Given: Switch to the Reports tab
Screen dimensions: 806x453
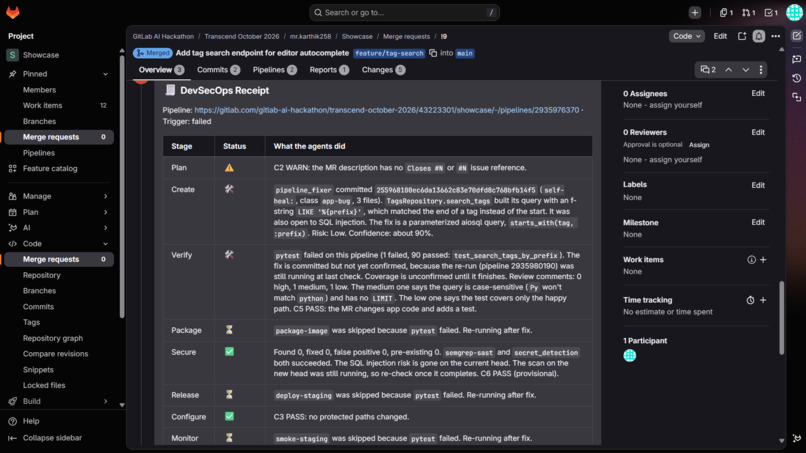Looking at the screenshot, I should 329,70.
